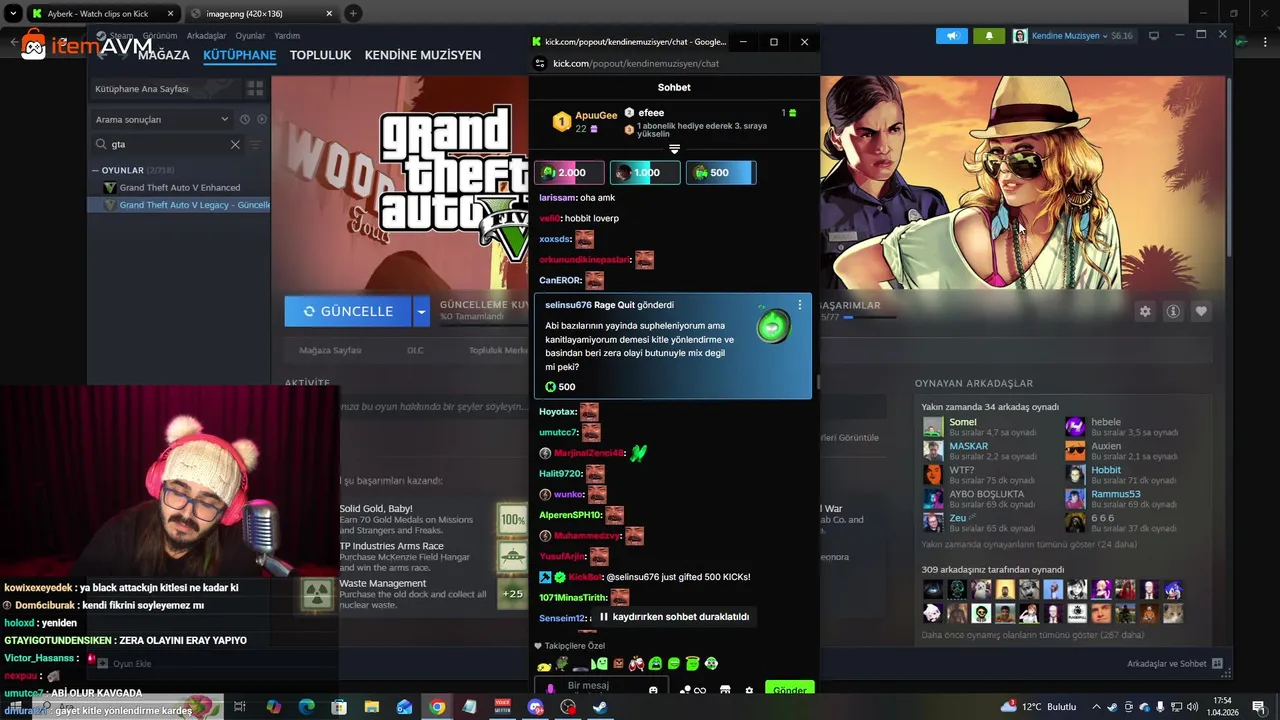Click angry orange face emote
Viewport: 1280px width, 720px height.
click(x=618, y=663)
